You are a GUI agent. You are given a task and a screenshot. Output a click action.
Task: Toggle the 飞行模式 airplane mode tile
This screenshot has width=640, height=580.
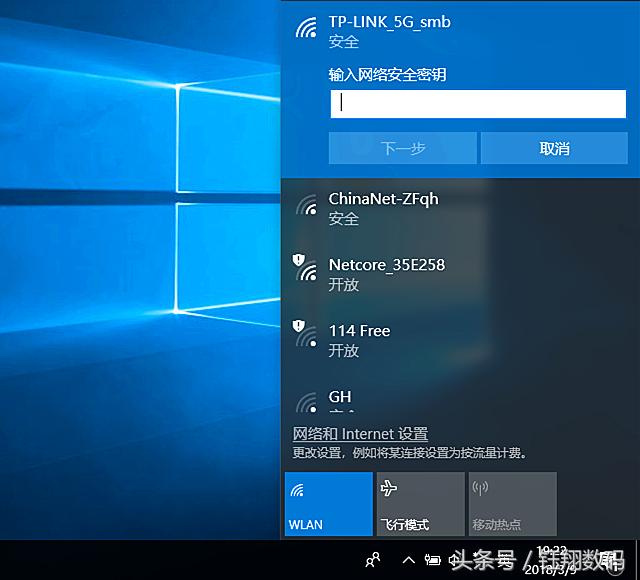click(x=420, y=504)
